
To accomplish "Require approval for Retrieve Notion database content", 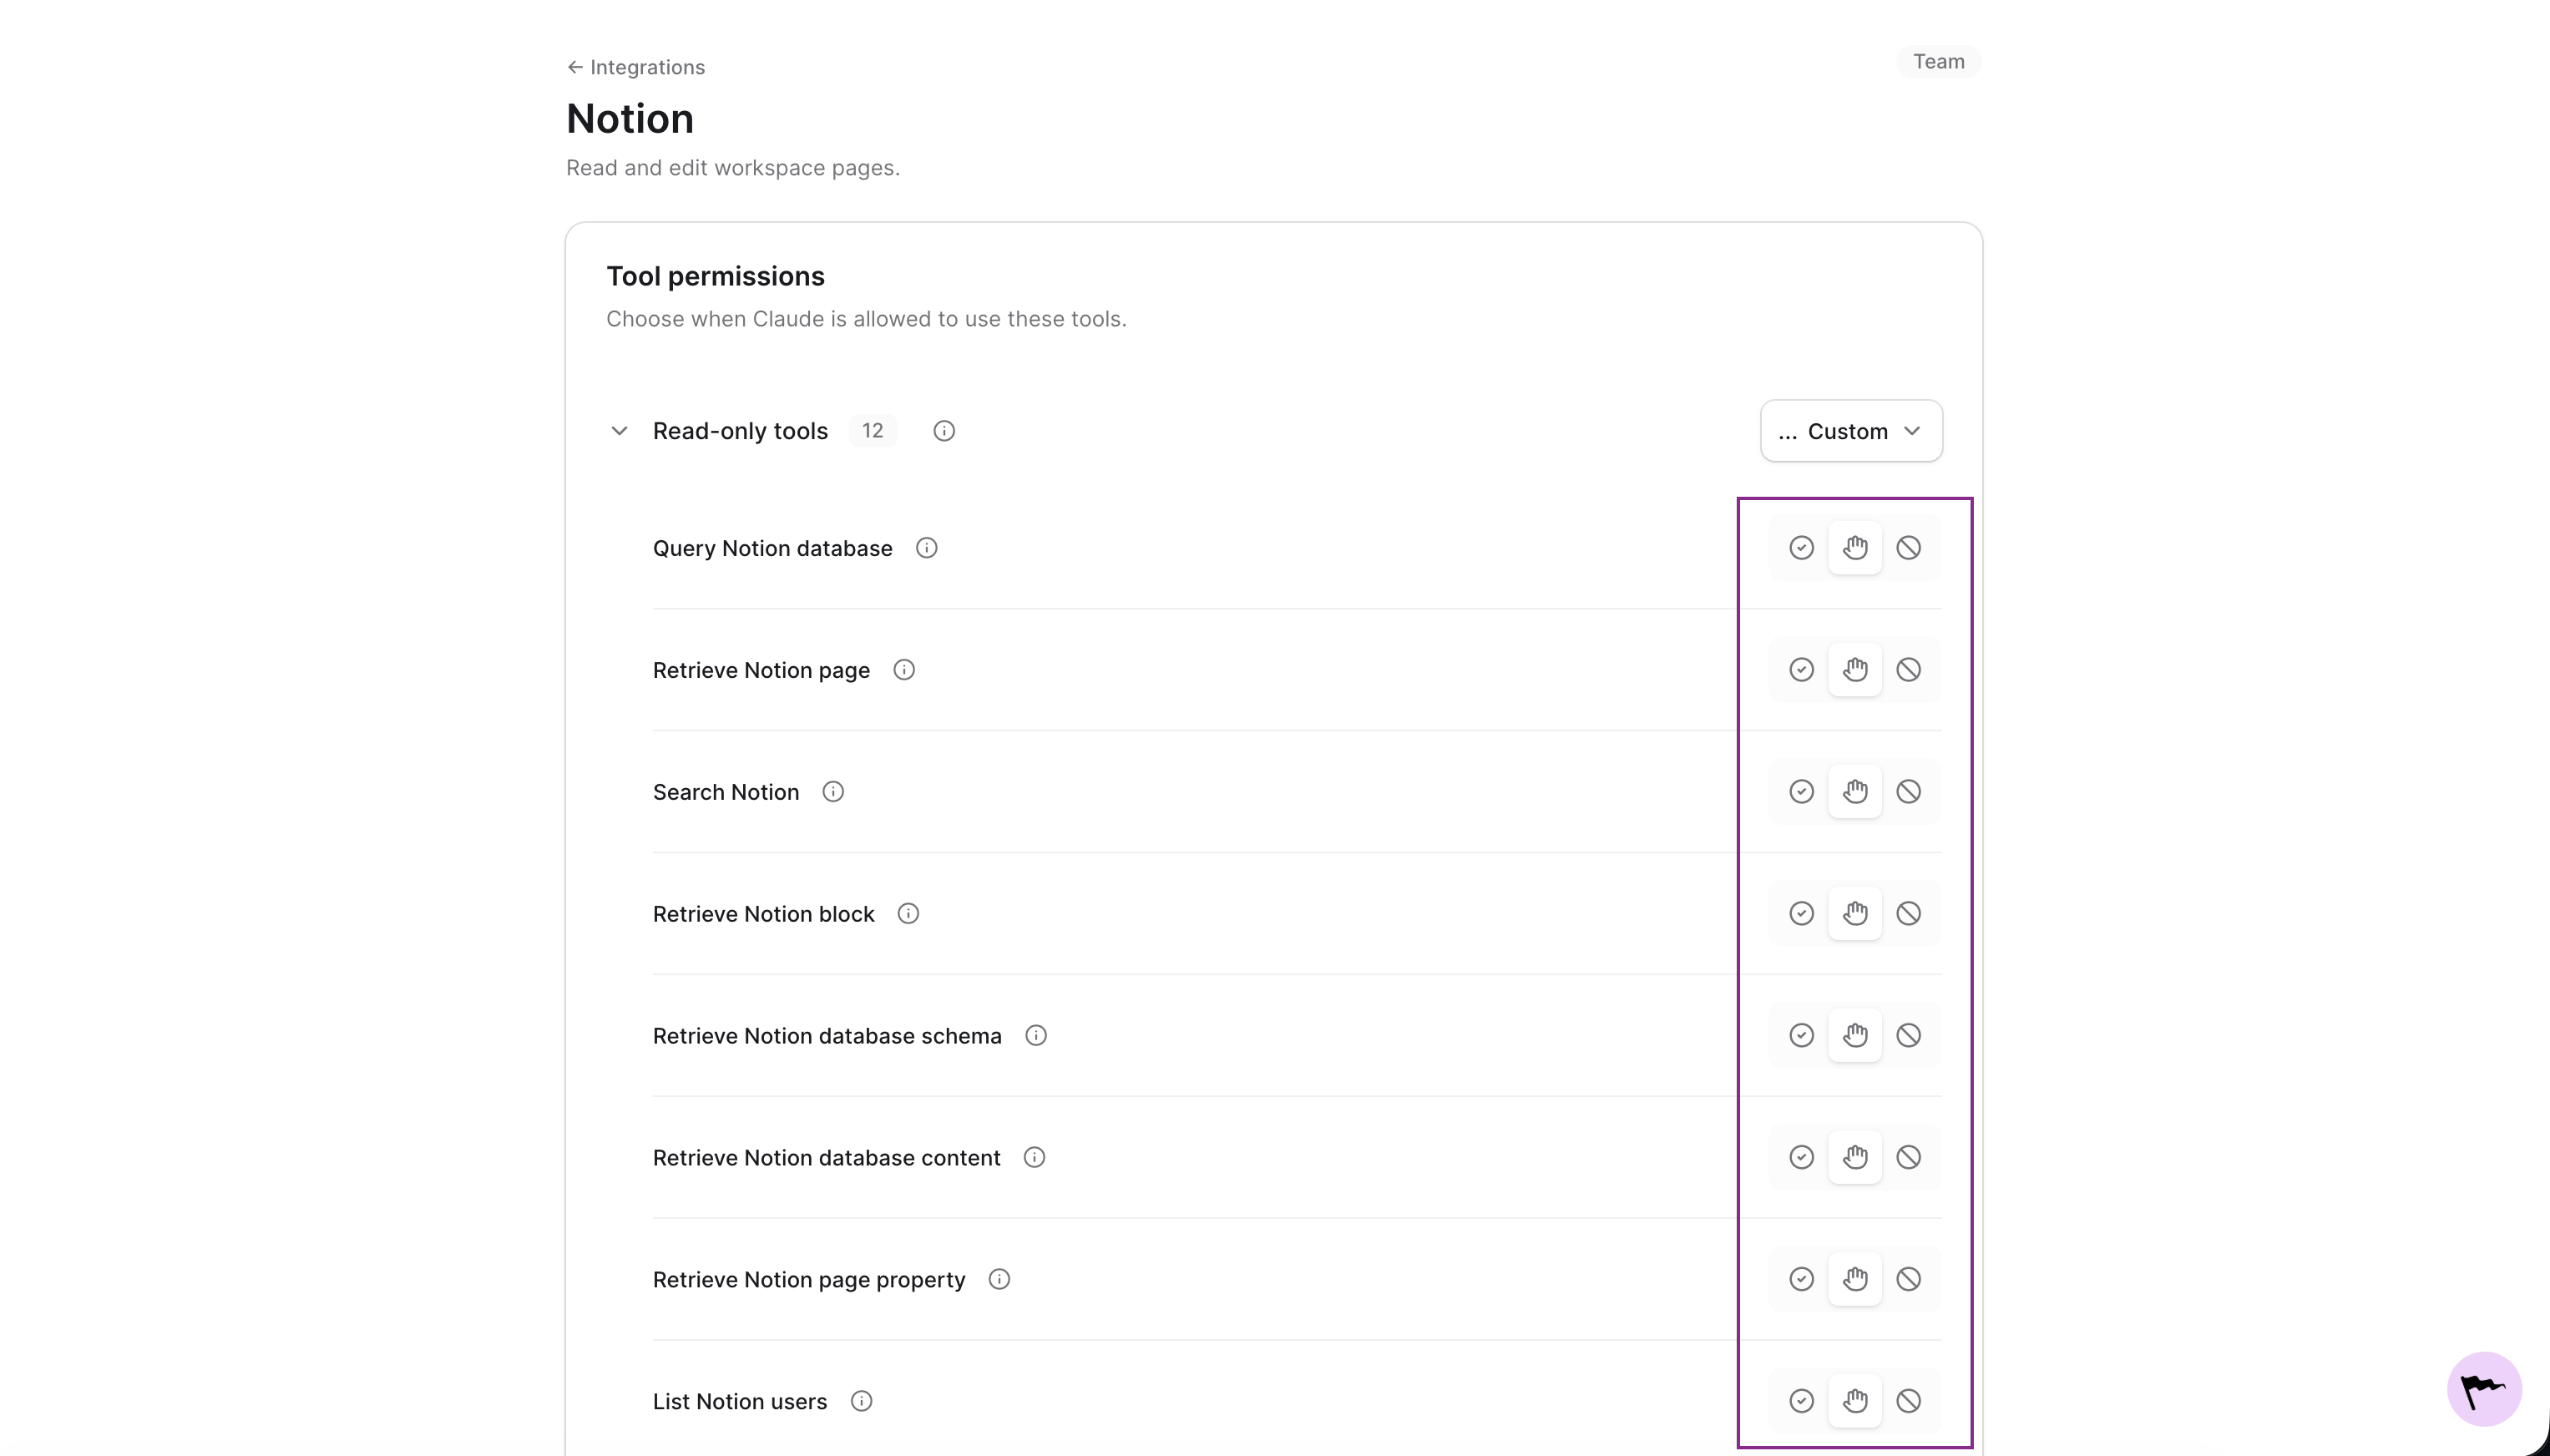I will (1855, 1158).
